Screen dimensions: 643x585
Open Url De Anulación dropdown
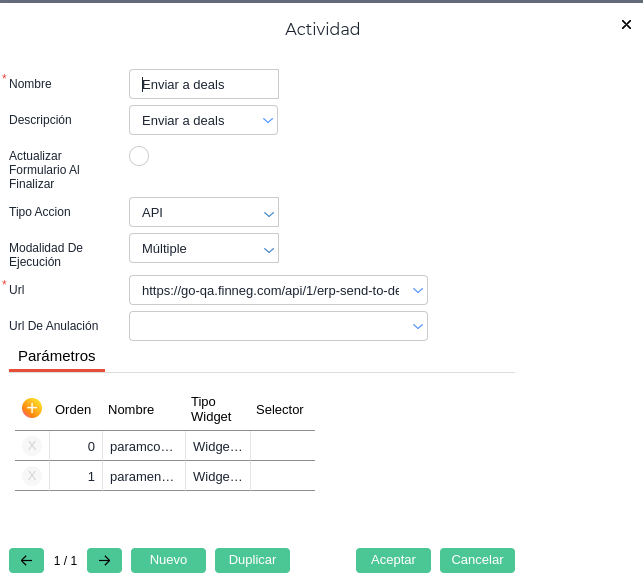[x=418, y=326]
